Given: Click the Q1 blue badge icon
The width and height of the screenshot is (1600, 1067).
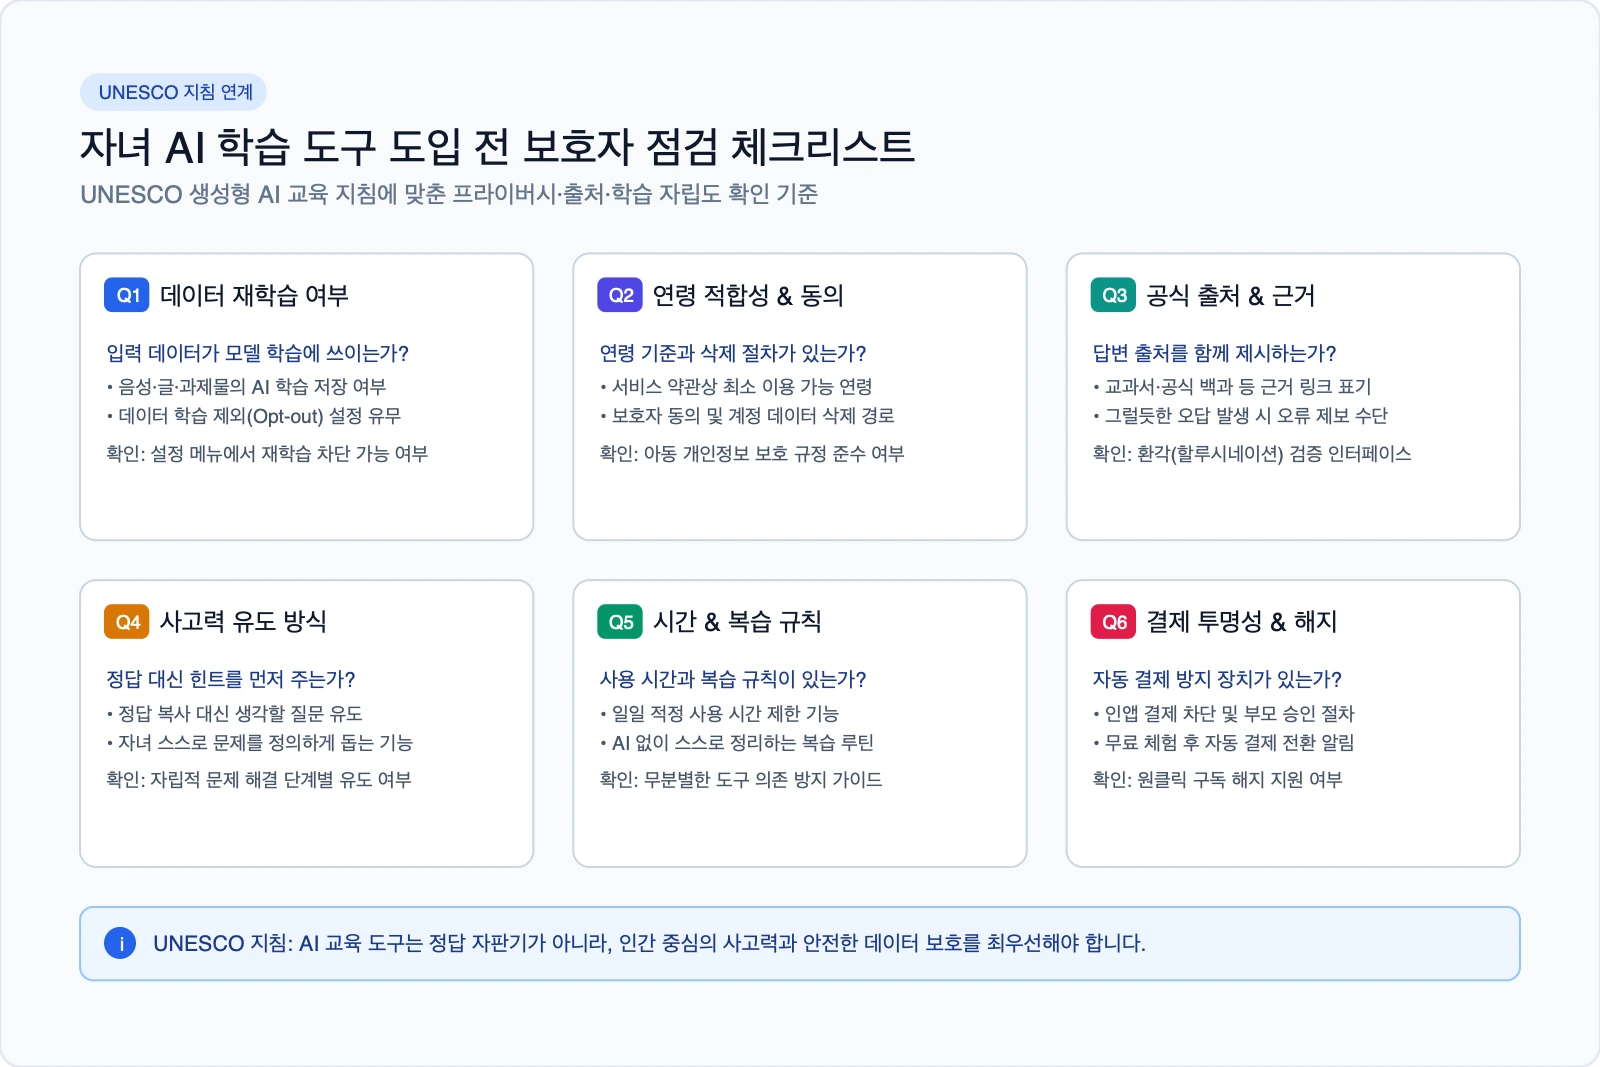Looking at the screenshot, I should [127, 295].
